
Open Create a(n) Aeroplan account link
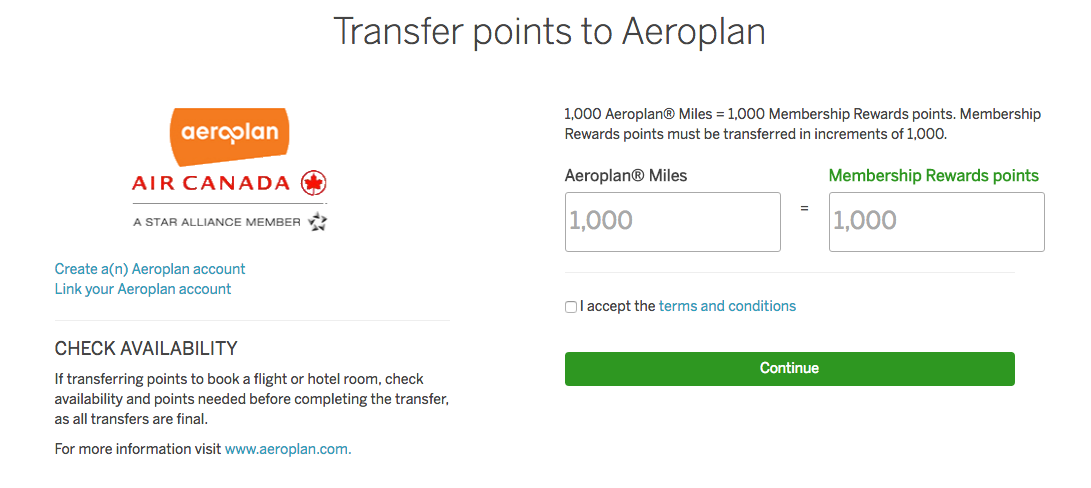point(150,269)
